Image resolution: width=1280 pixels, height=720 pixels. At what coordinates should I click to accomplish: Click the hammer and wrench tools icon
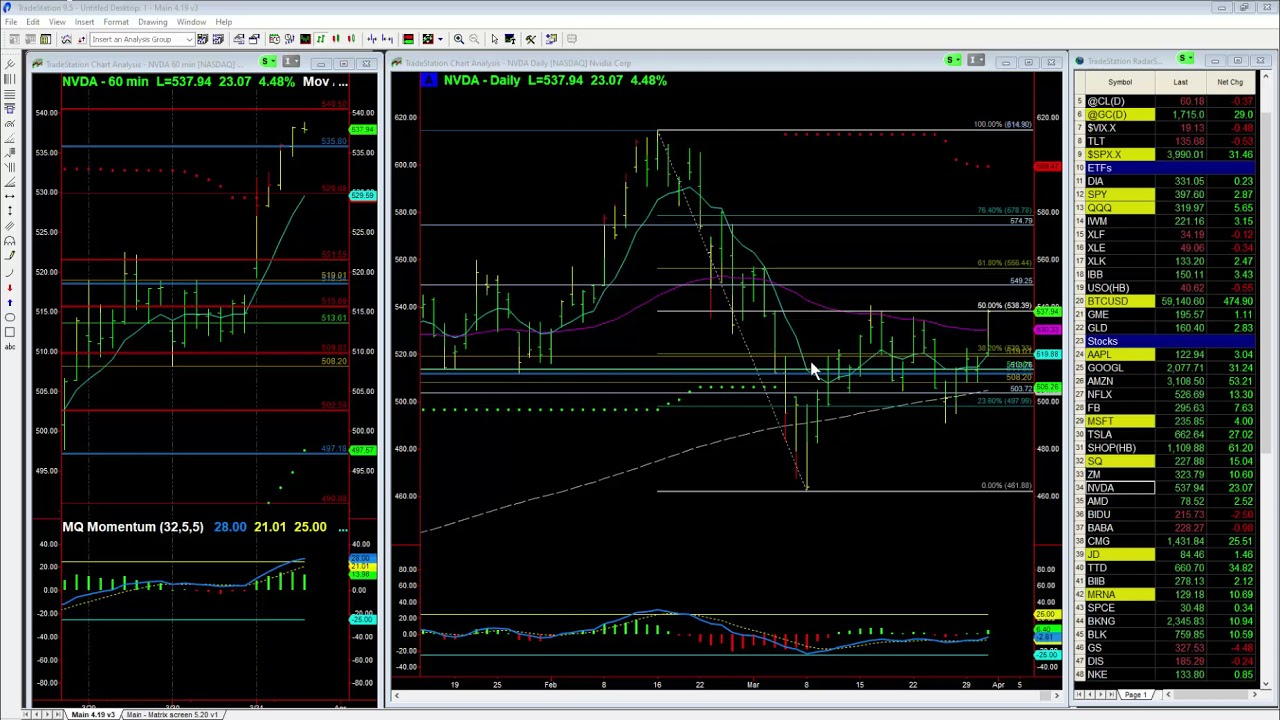(530, 39)
